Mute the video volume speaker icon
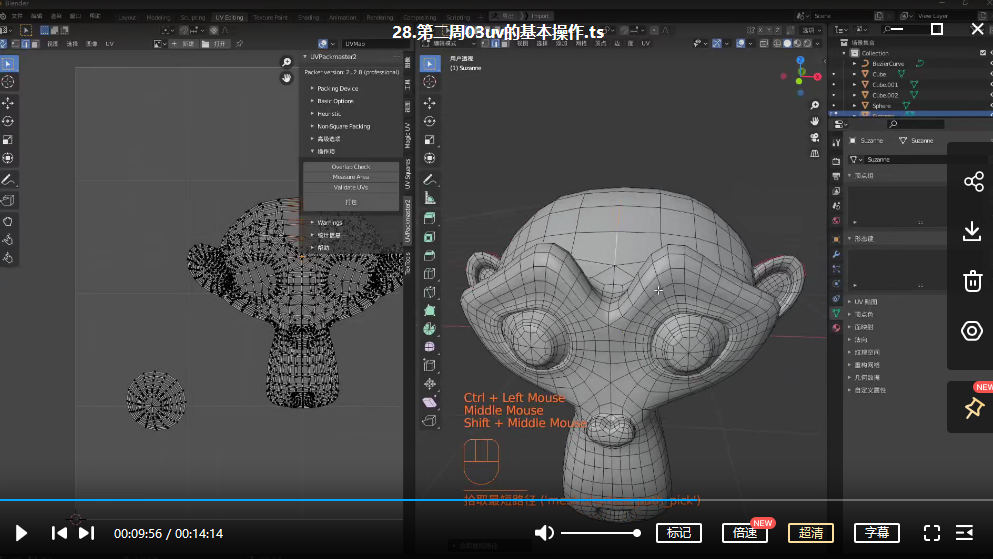Viewport: 993px width, 559px height. [544, 533]
